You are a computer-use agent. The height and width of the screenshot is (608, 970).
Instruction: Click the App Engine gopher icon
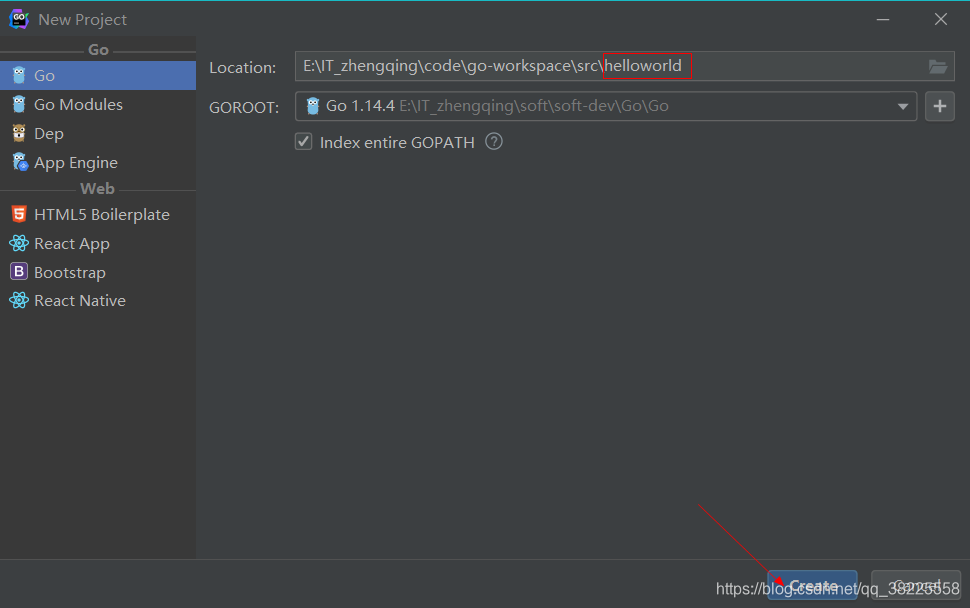point(20,162)
